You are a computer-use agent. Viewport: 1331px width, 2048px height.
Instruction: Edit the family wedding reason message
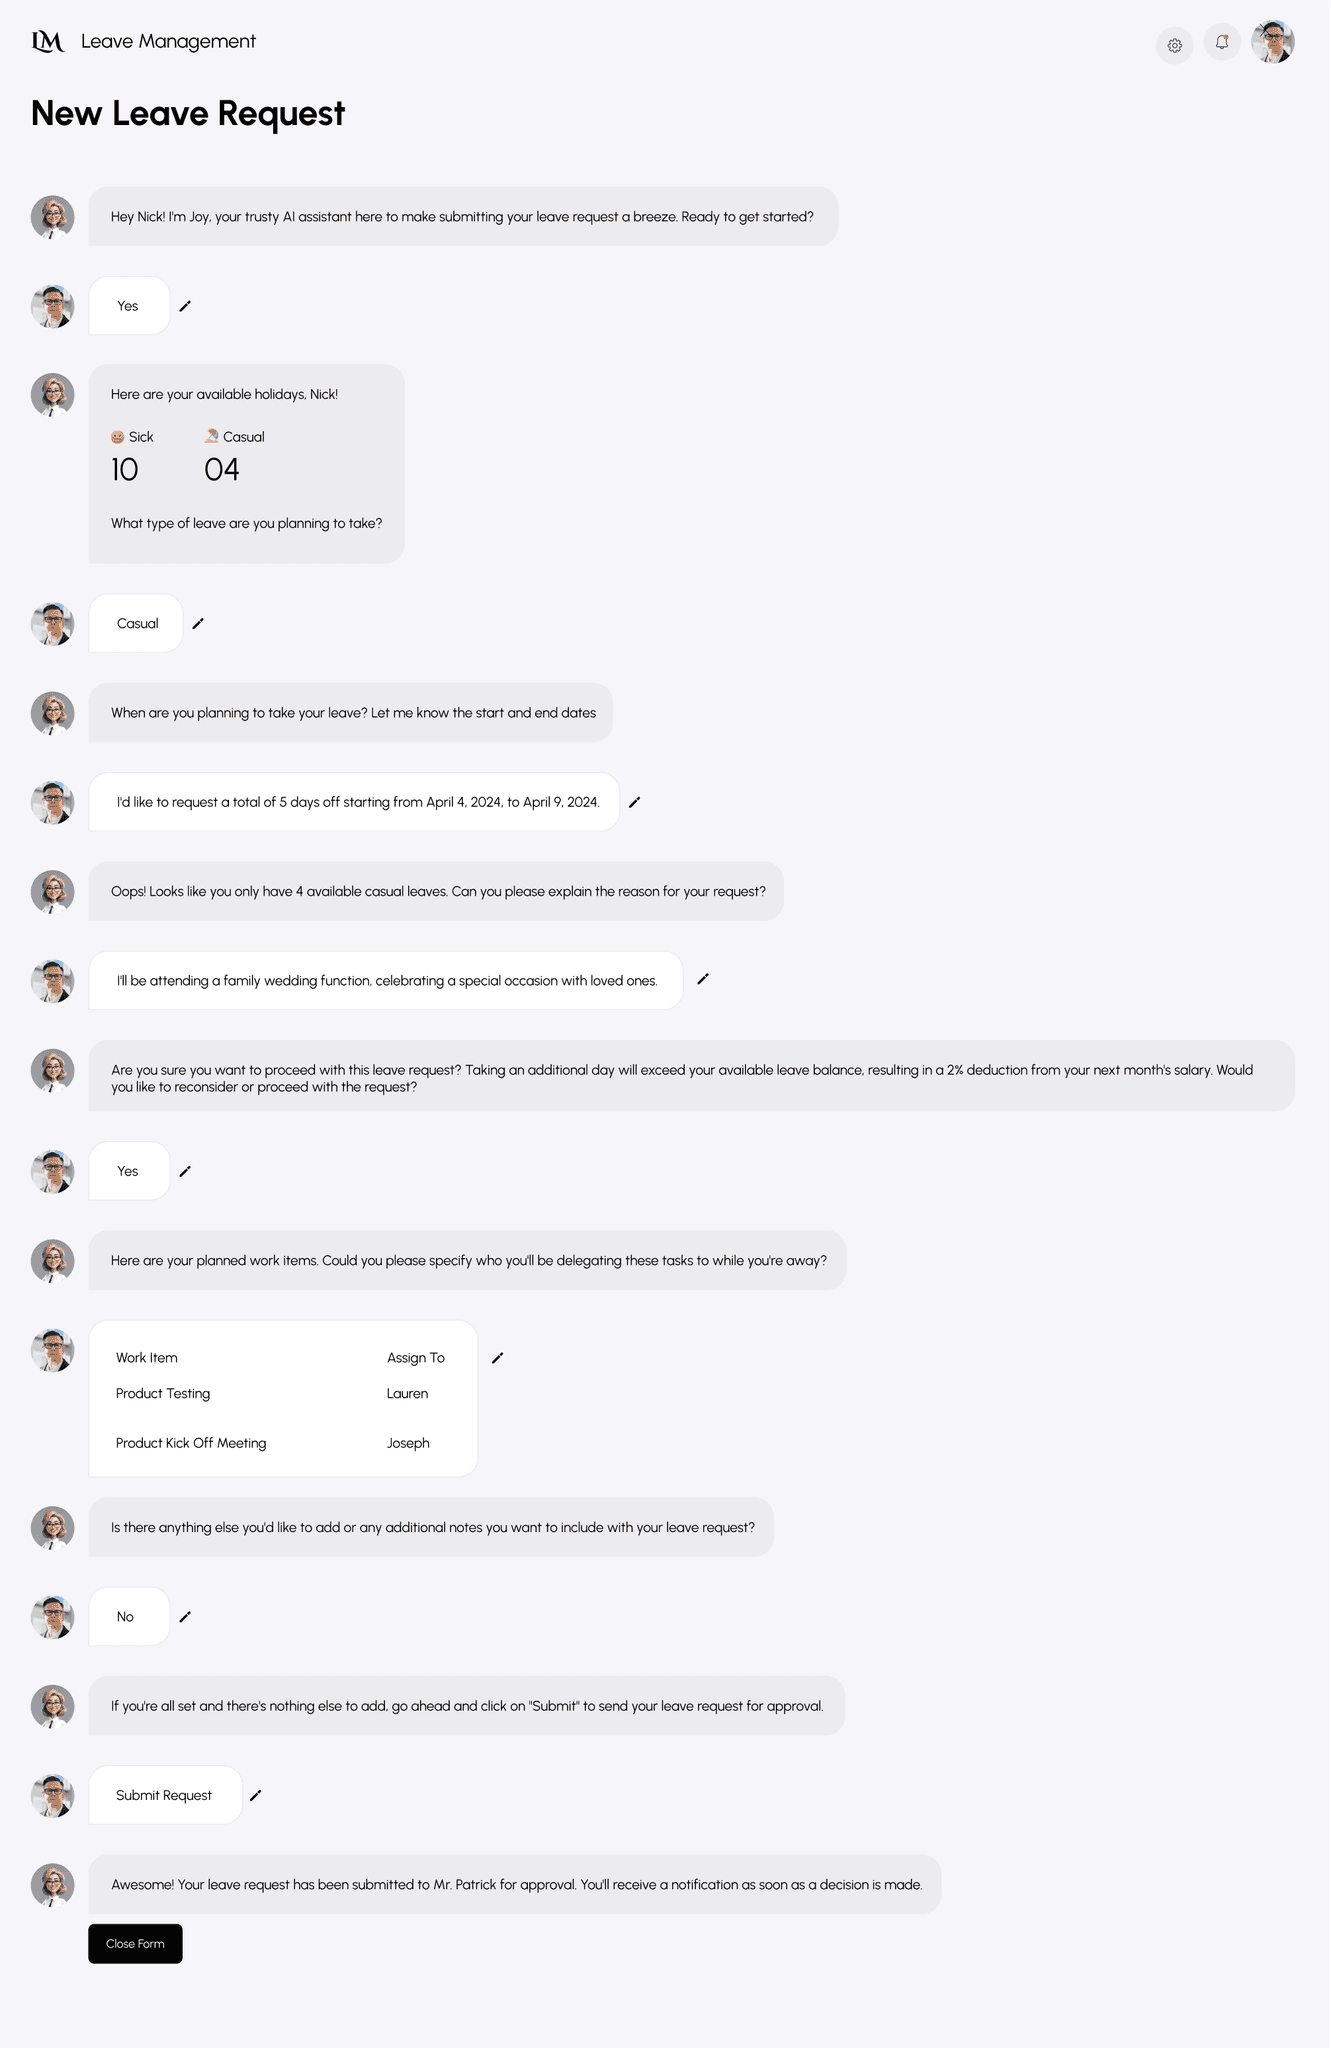(x=703, y=979)
